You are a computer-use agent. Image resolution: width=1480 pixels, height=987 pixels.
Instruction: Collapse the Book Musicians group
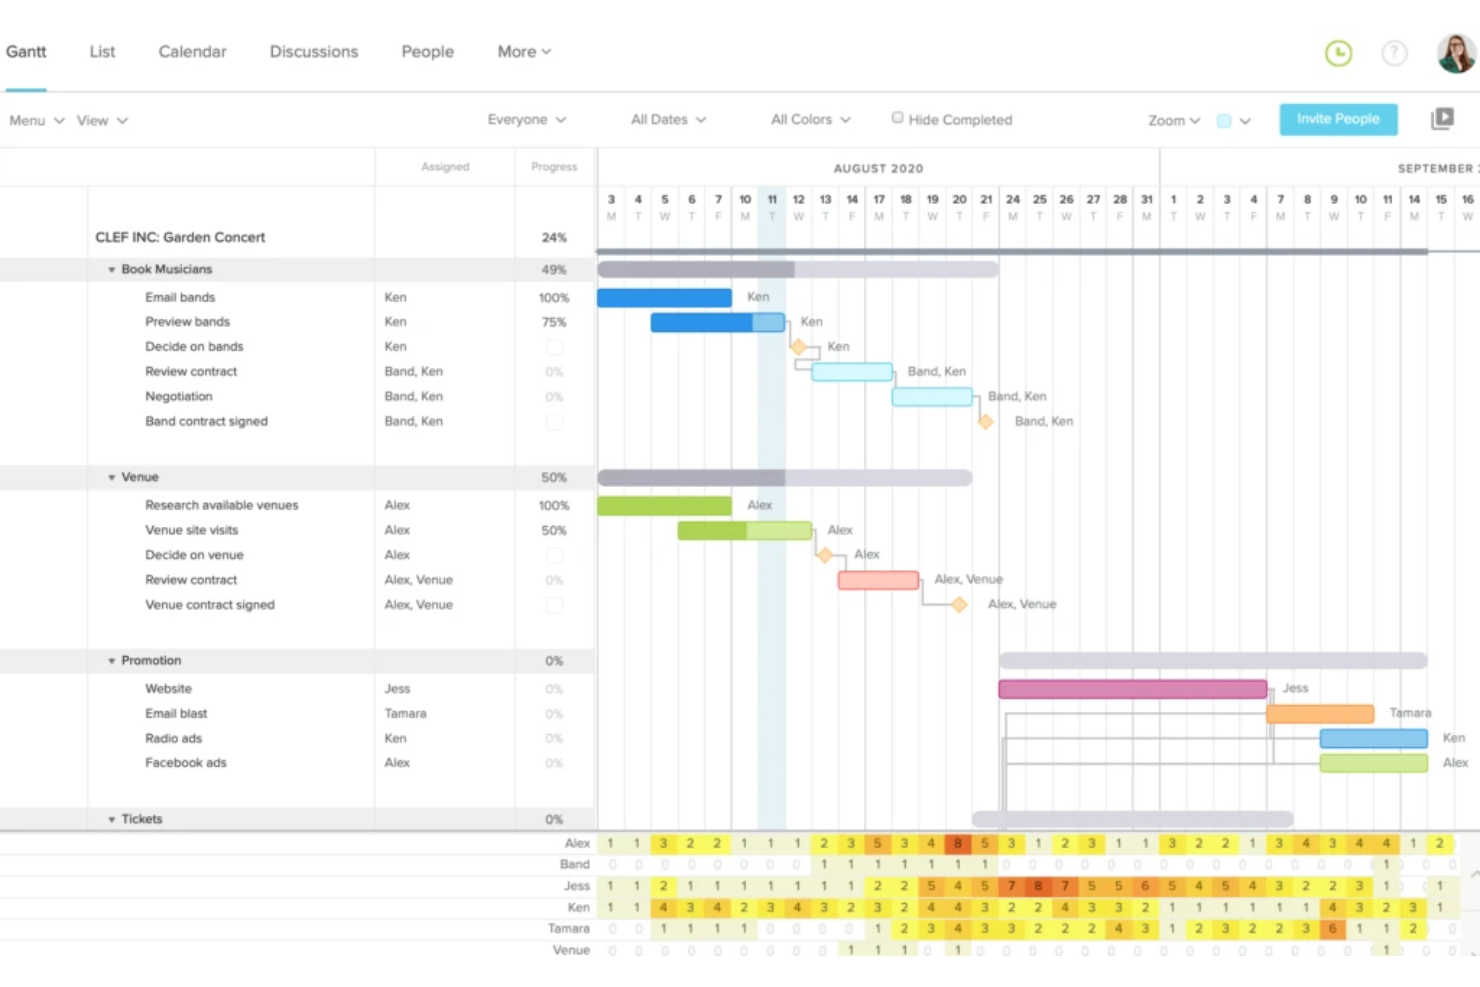112,270
